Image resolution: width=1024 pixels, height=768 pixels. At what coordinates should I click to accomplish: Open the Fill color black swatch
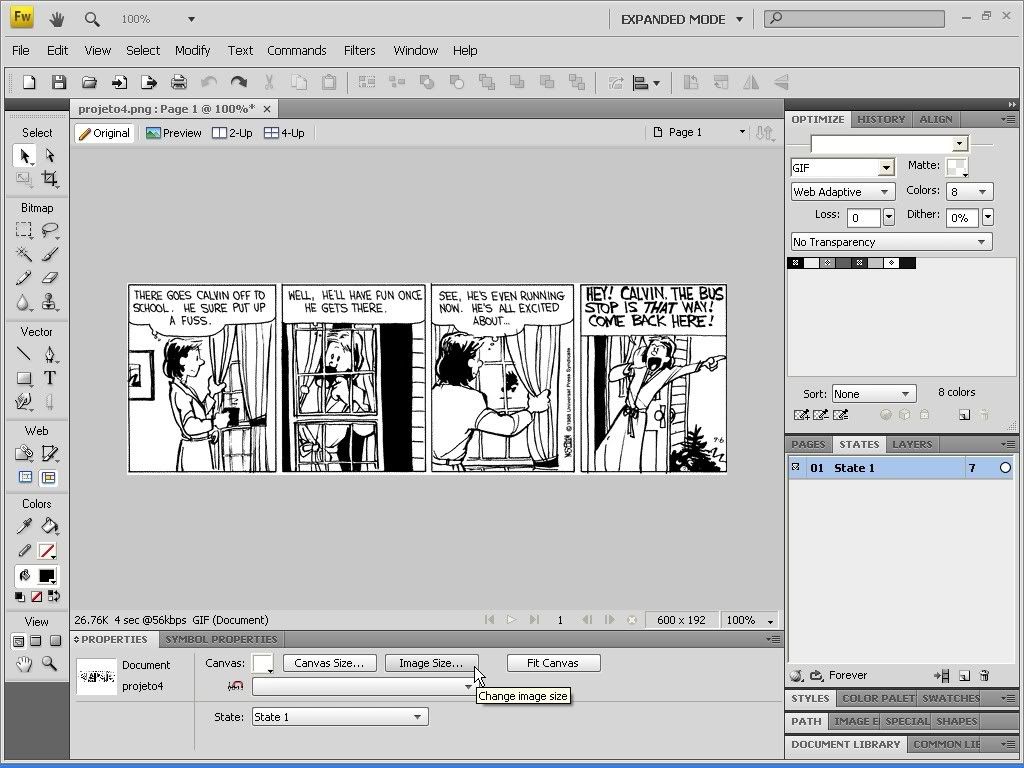tap(47, 576)
